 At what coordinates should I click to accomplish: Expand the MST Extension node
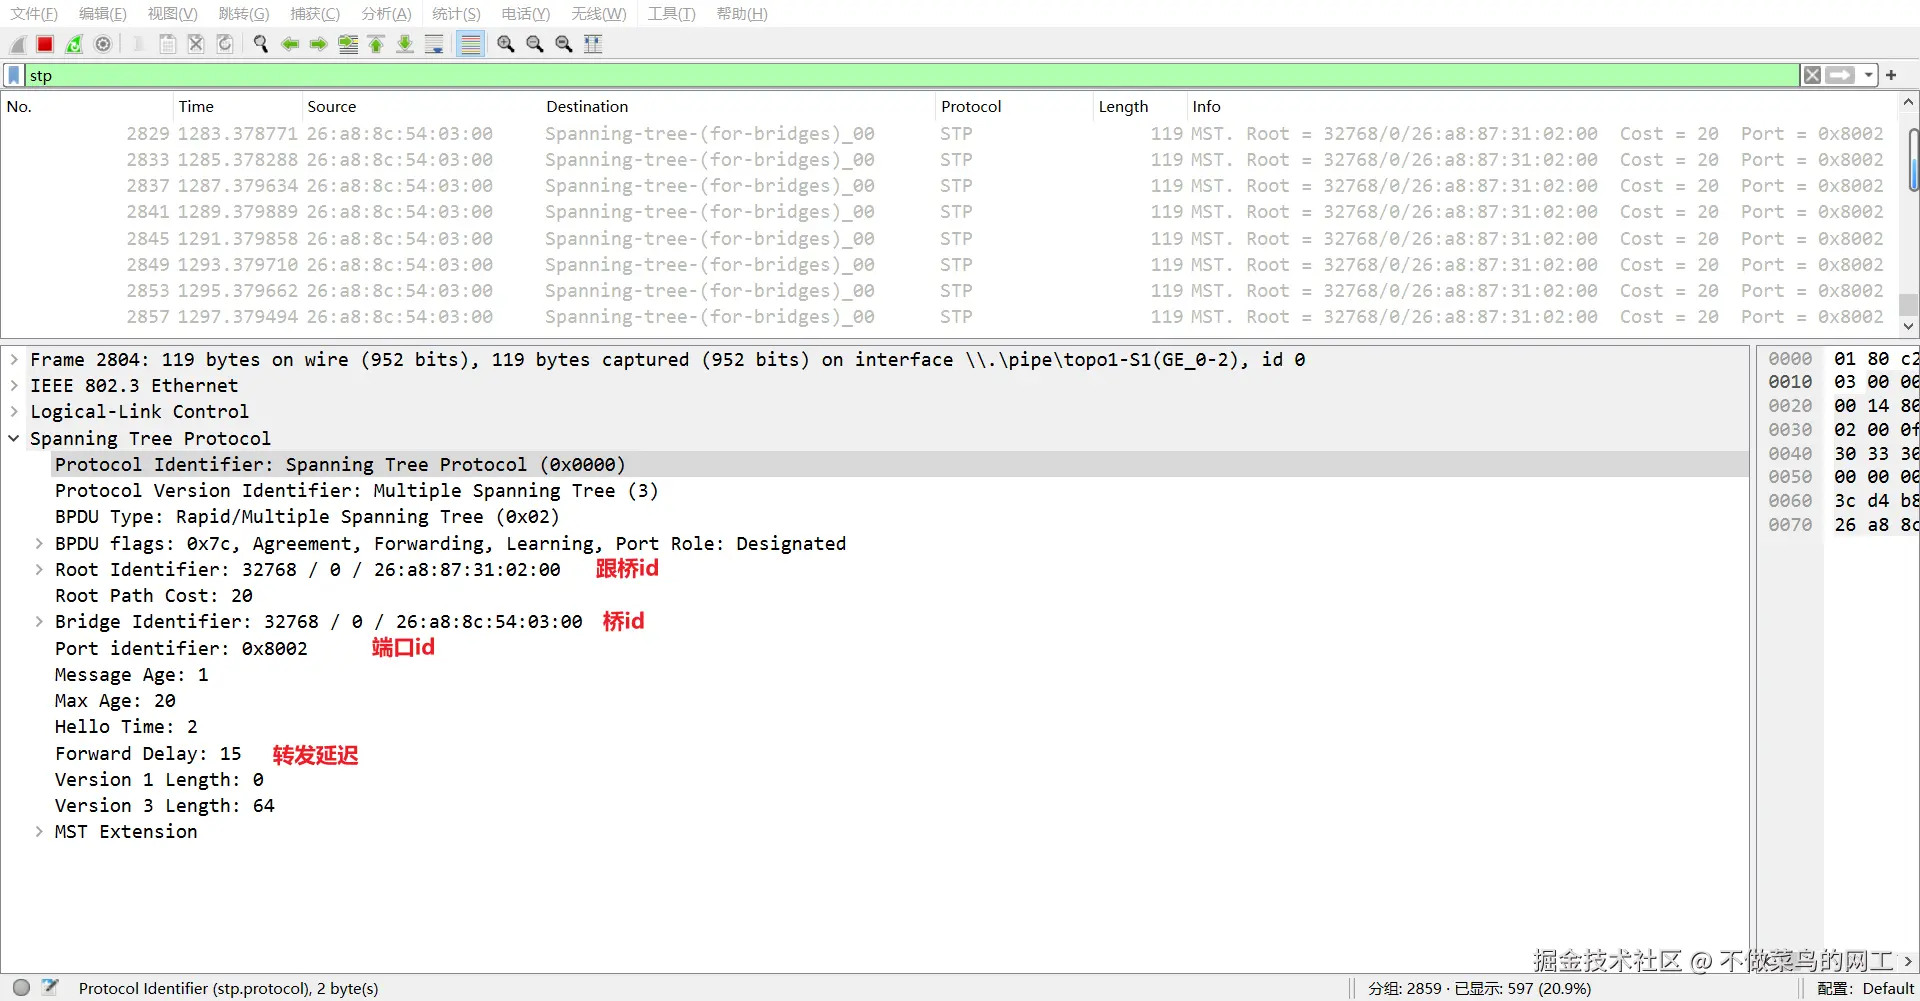(39, 831)
